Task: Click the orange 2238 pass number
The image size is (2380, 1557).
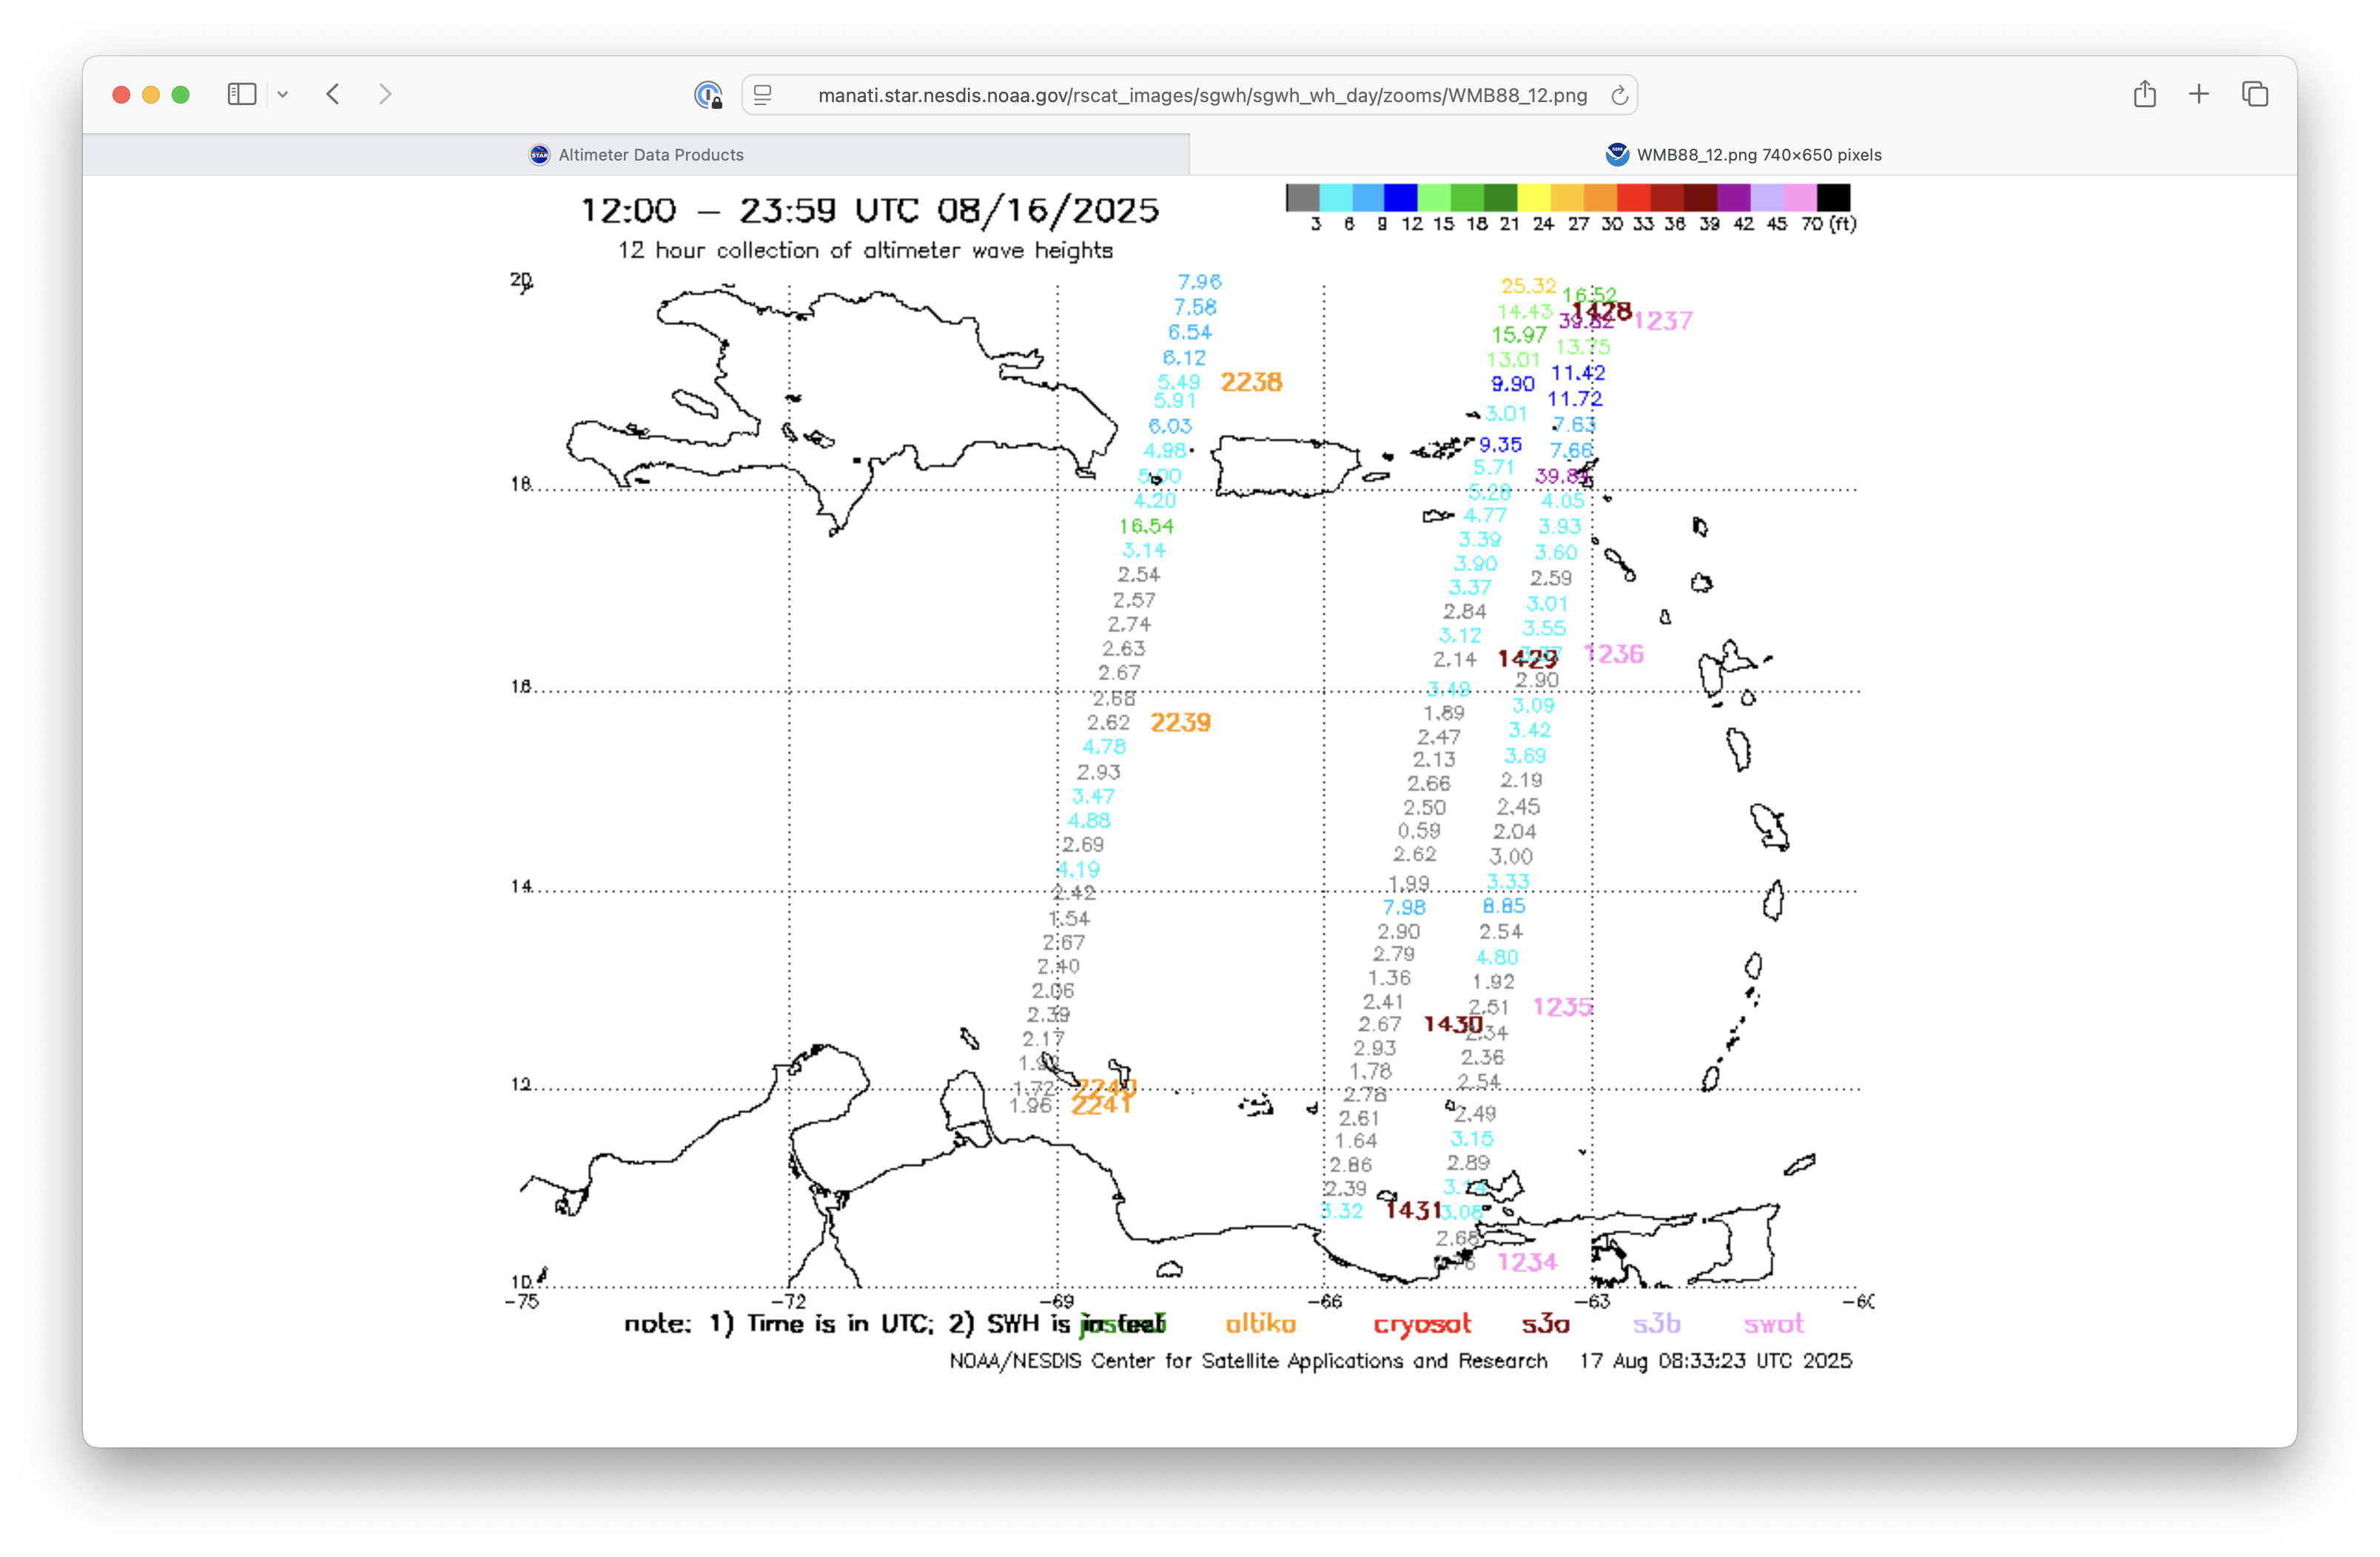Action: click(1251, 382)
